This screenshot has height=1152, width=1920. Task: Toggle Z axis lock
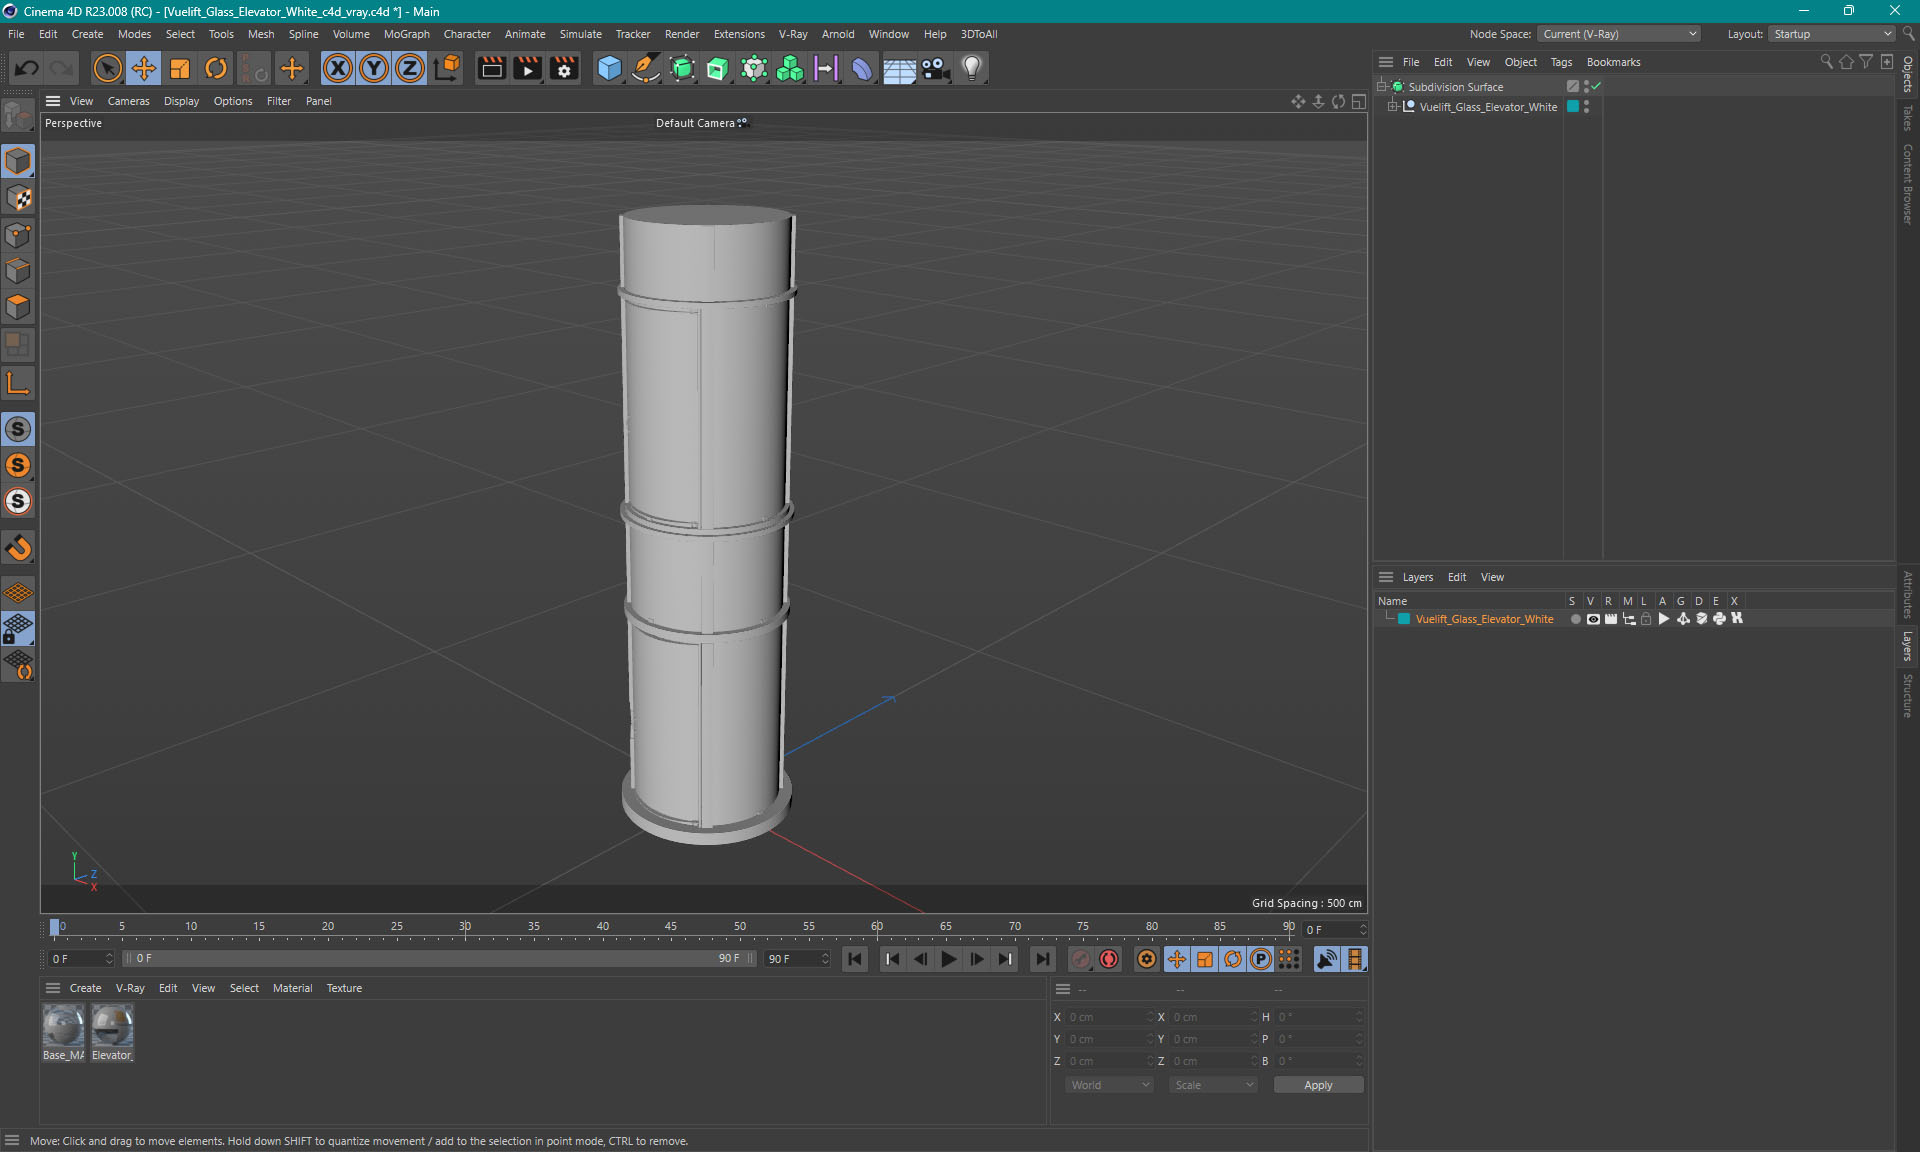point(410,68)
